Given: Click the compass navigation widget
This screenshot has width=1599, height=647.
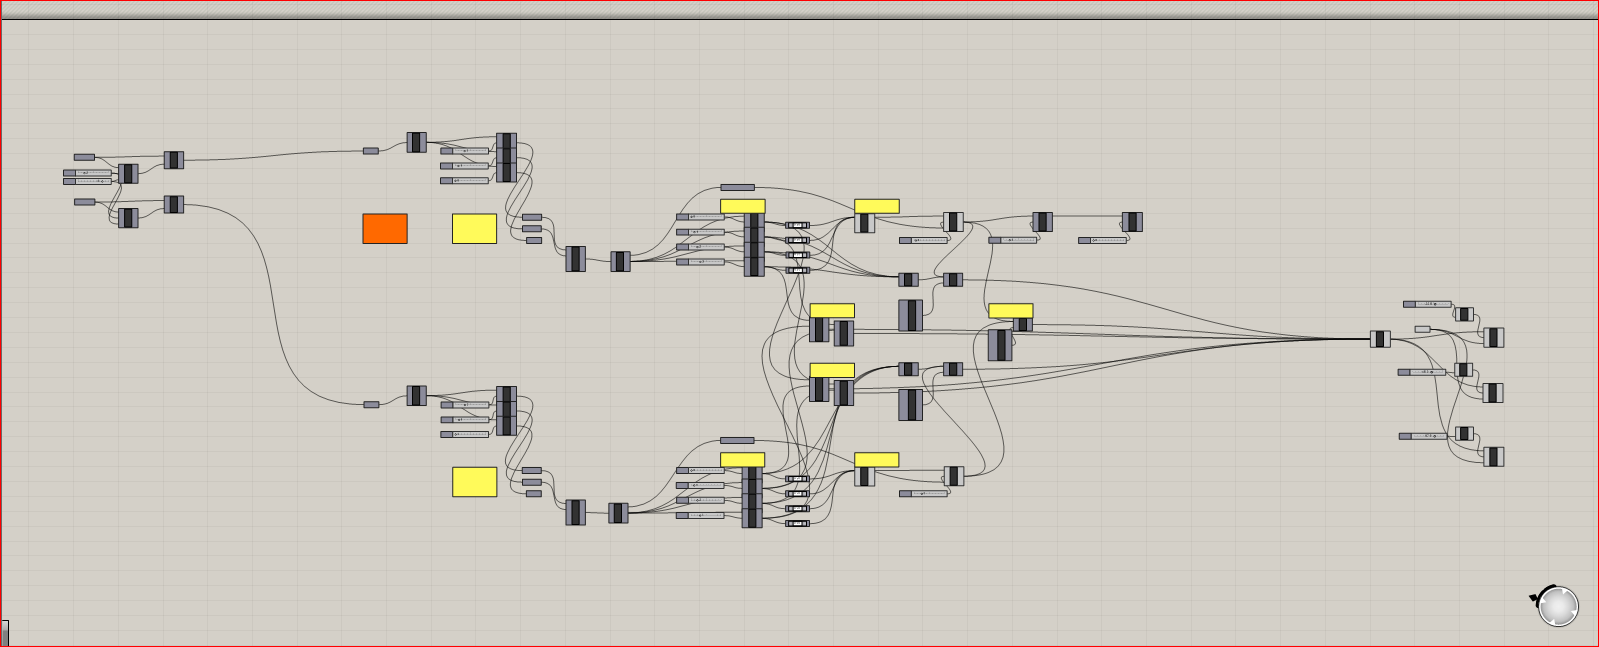Looking at the screenshot, I should click(1557, 606).
